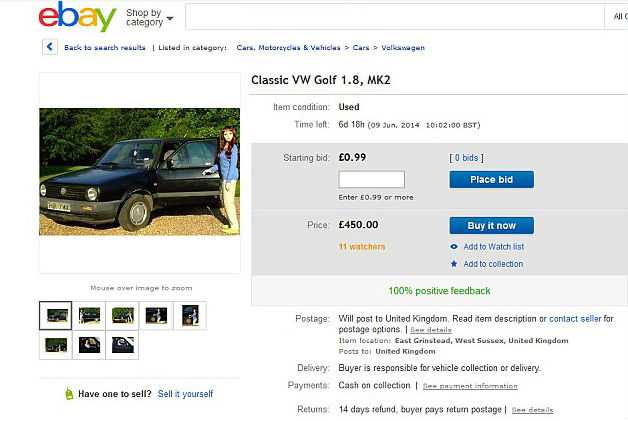Select the last thumbnail in the bottom row
Image resolution: width=628 pixels, height=421 pixels.
[x=122, y=345]
